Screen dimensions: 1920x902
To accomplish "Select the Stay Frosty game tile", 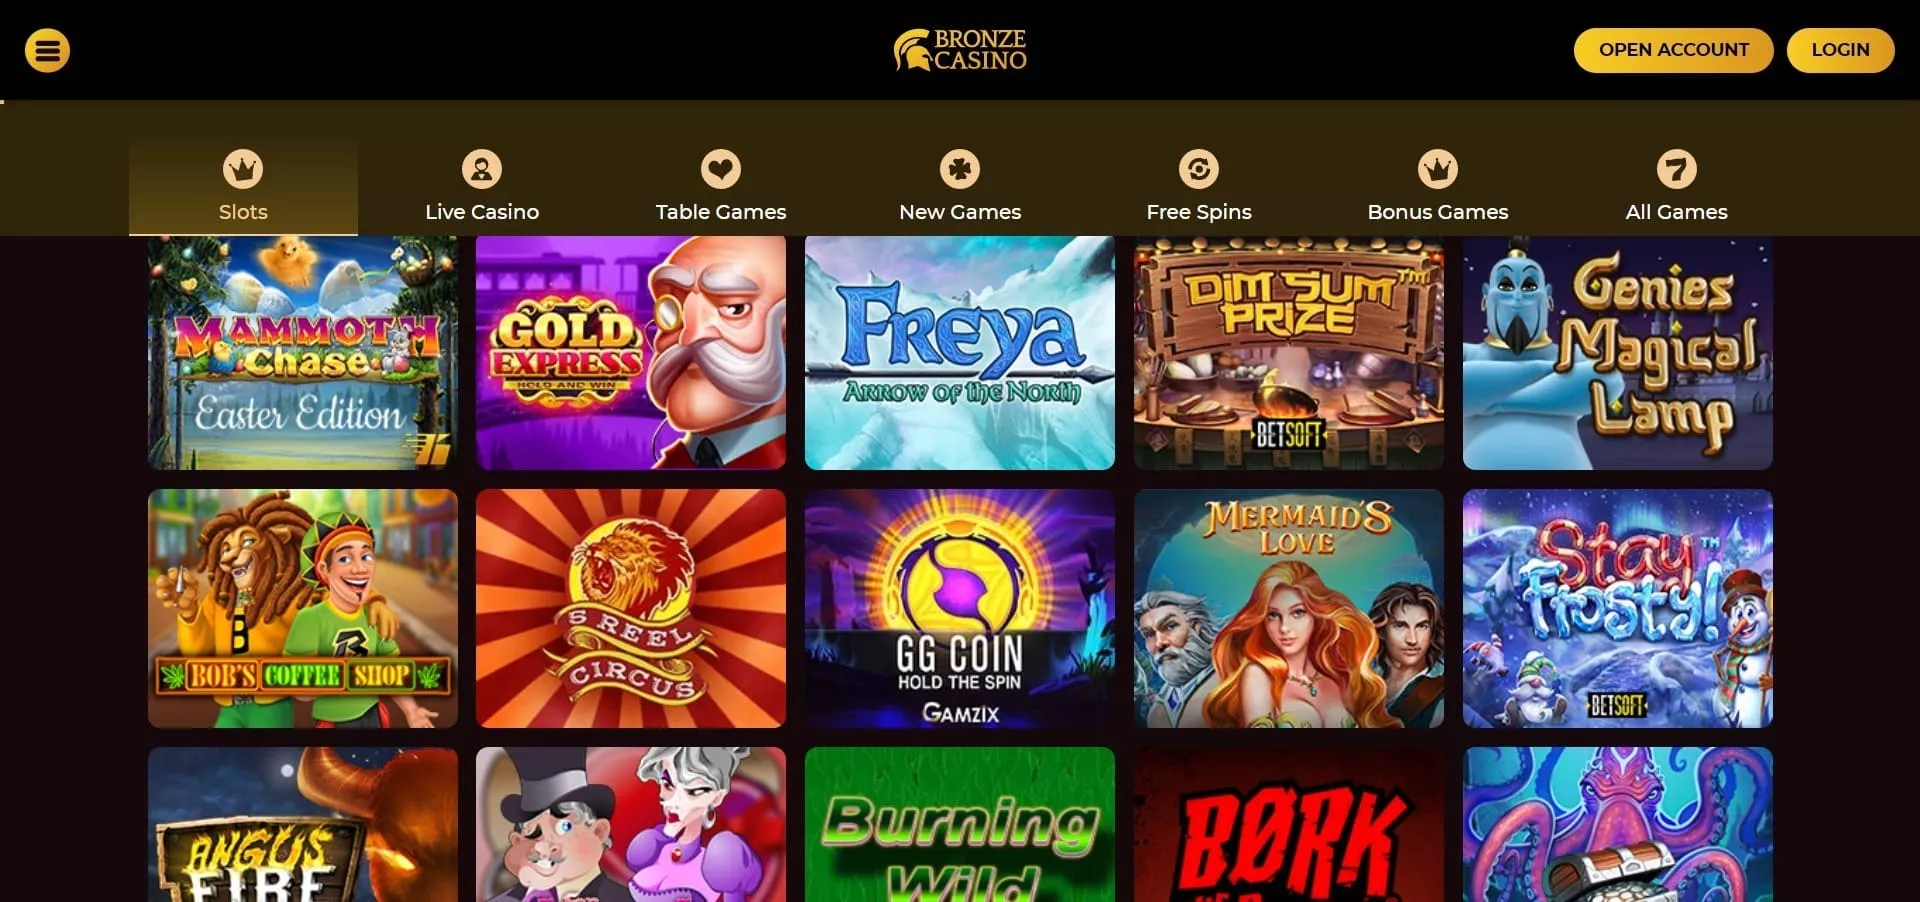I will coord(1618,608).
